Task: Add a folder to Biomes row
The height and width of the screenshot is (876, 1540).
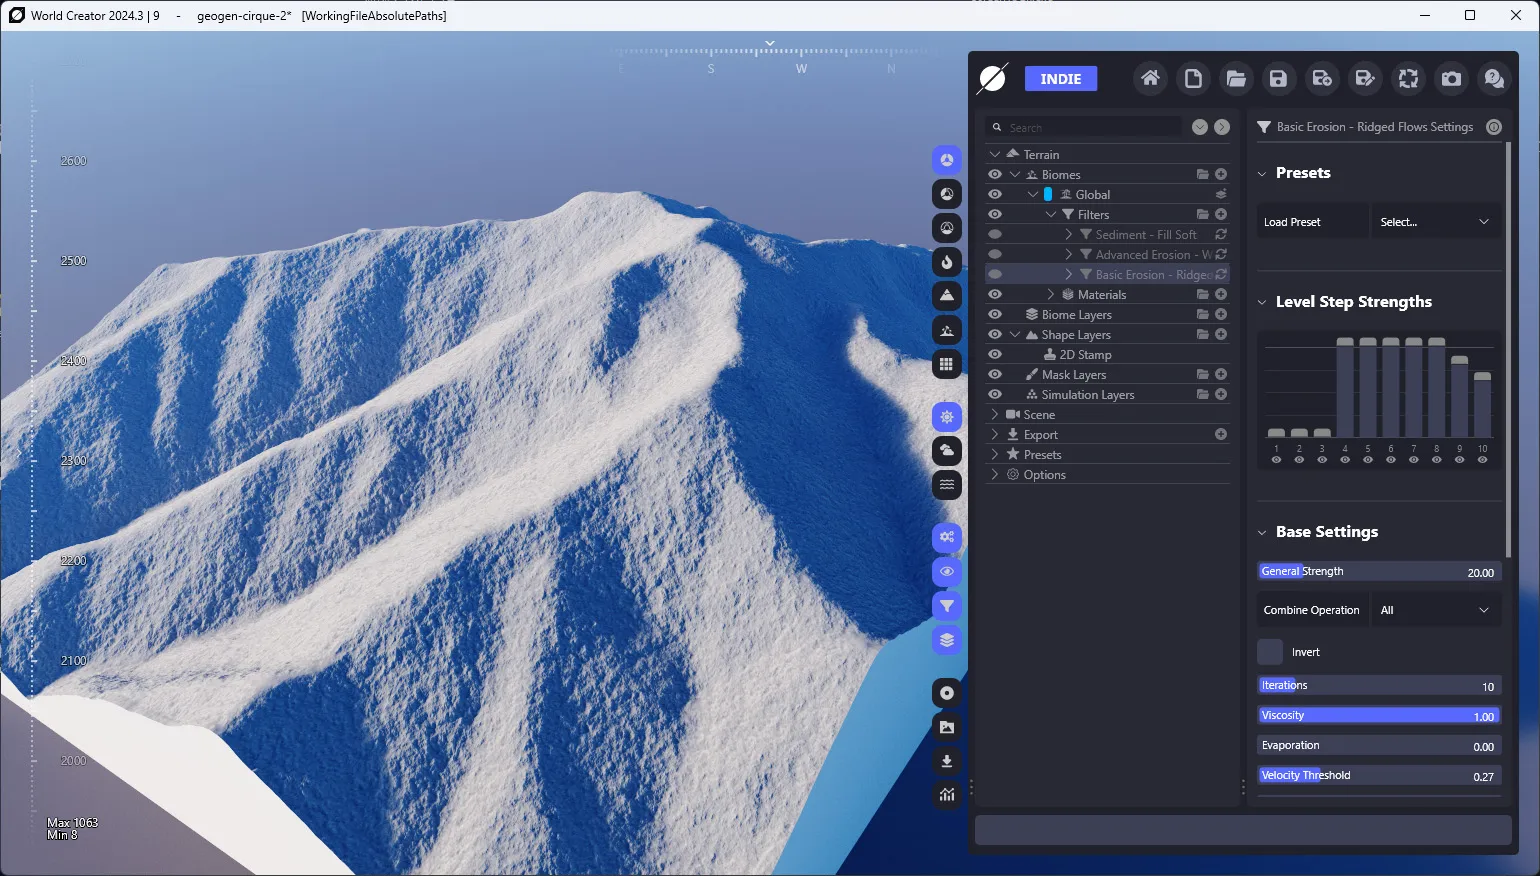Action: pyautogui.click(x=1203, y=174)
